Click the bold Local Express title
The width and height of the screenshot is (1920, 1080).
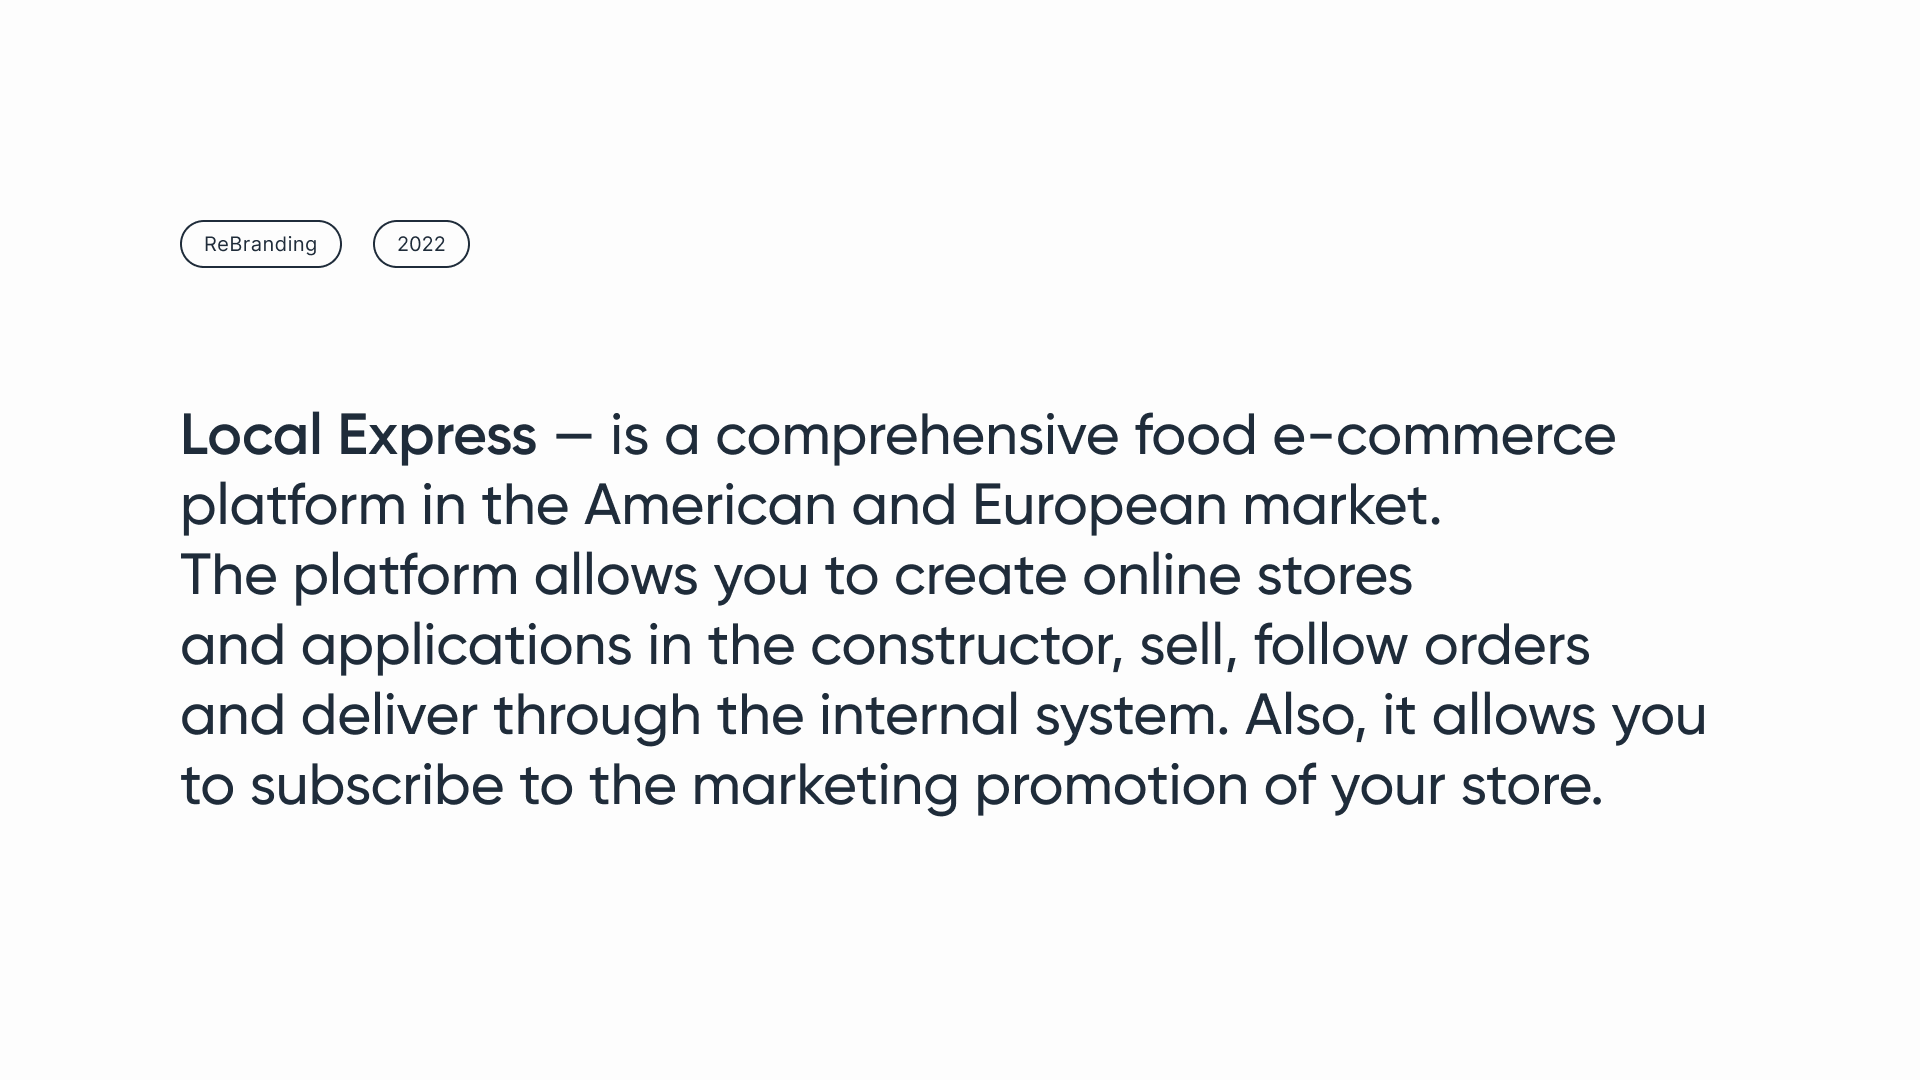click(x=358, y=437)
